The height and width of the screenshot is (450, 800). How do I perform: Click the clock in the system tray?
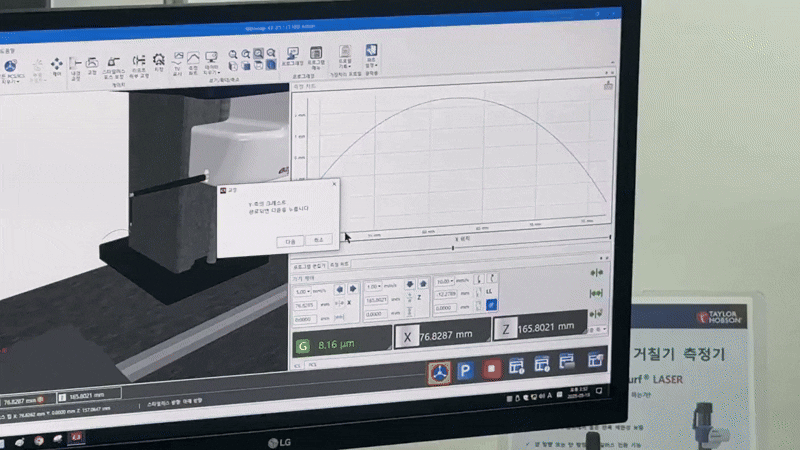pyautogui.click(x=579, y=392)
